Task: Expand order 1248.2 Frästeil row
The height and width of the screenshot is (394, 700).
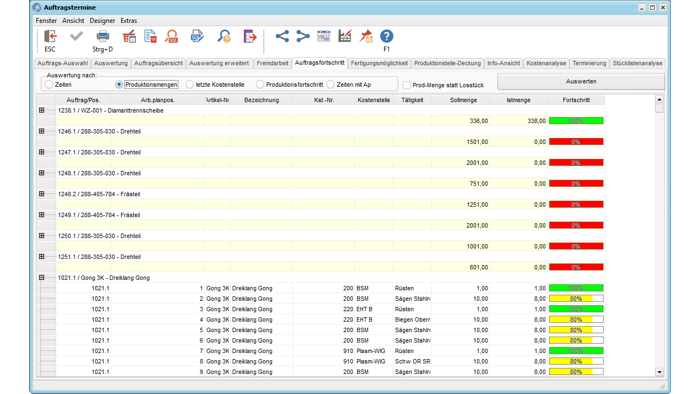Action: pyautogui.click(x=42, y=194)
